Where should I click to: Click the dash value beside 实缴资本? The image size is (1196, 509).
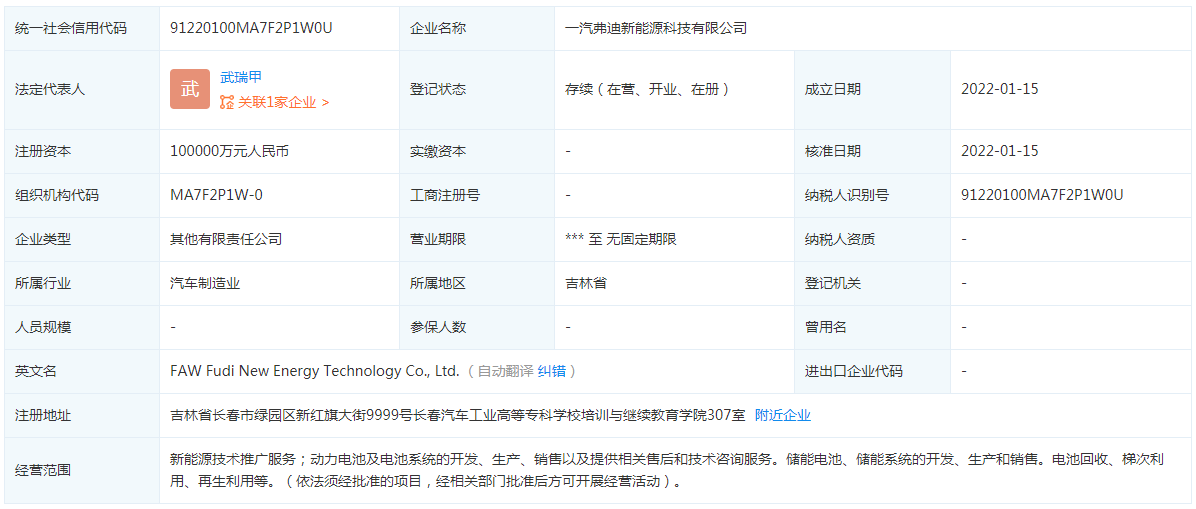pyautogui.click(x=569, y=151)
